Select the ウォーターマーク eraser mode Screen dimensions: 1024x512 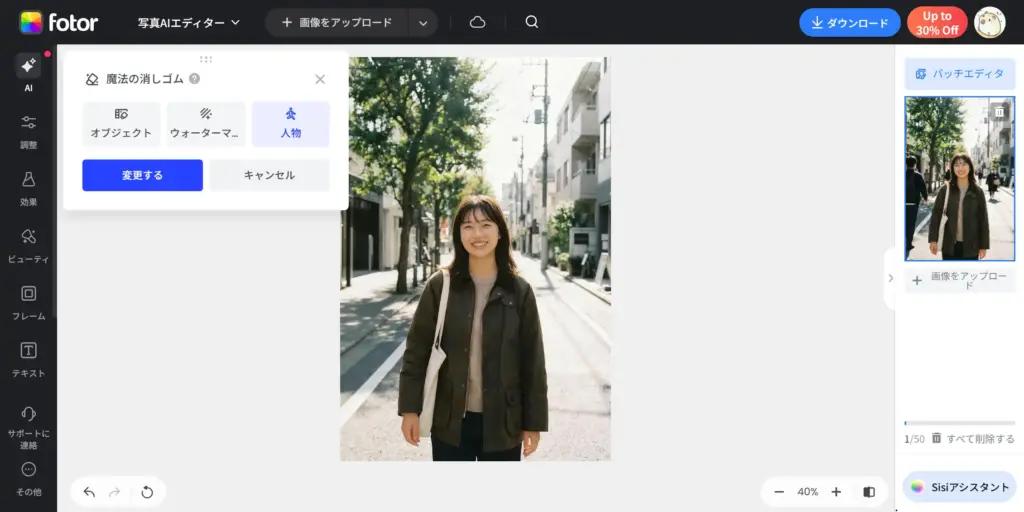pos(206,124)
